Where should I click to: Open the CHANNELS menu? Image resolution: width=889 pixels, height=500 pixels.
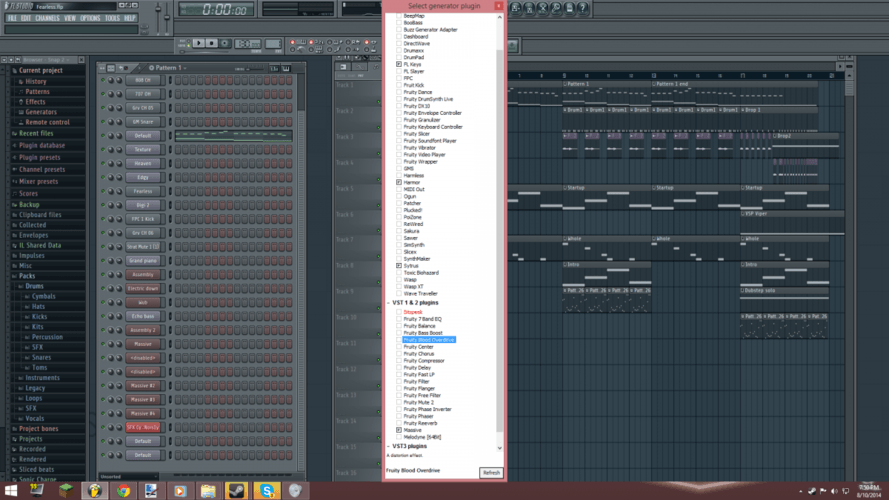[x=49, y=18]
